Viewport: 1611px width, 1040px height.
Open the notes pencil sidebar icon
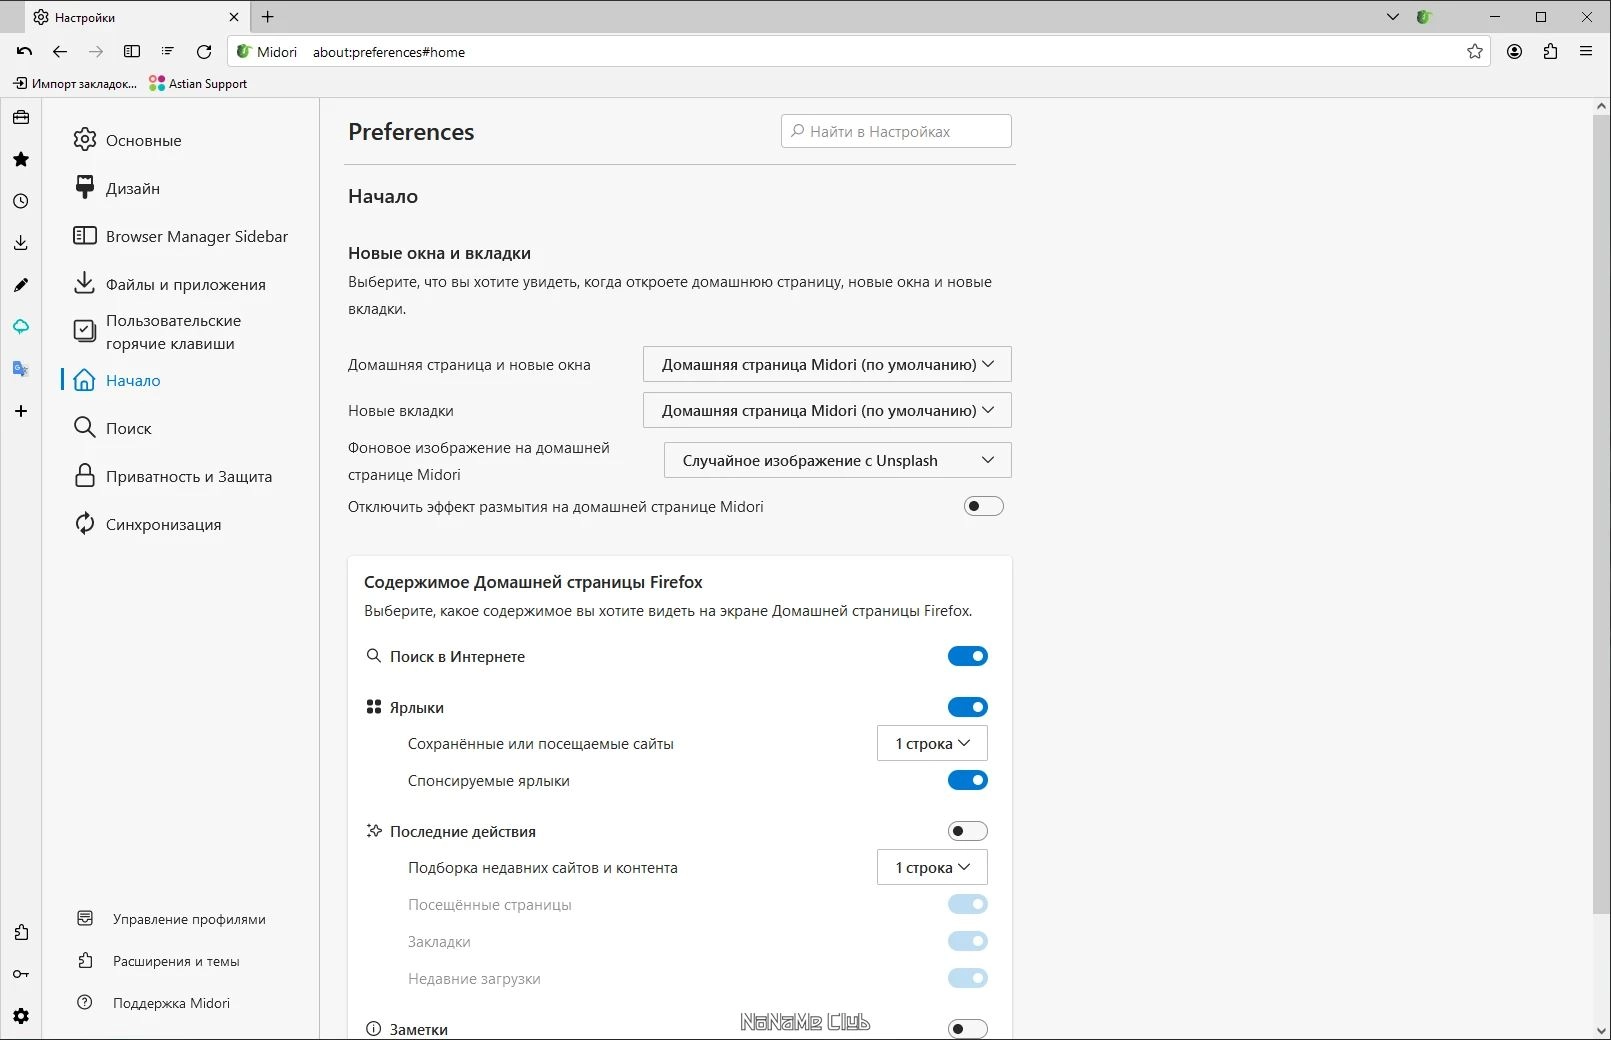coord(21,285)
